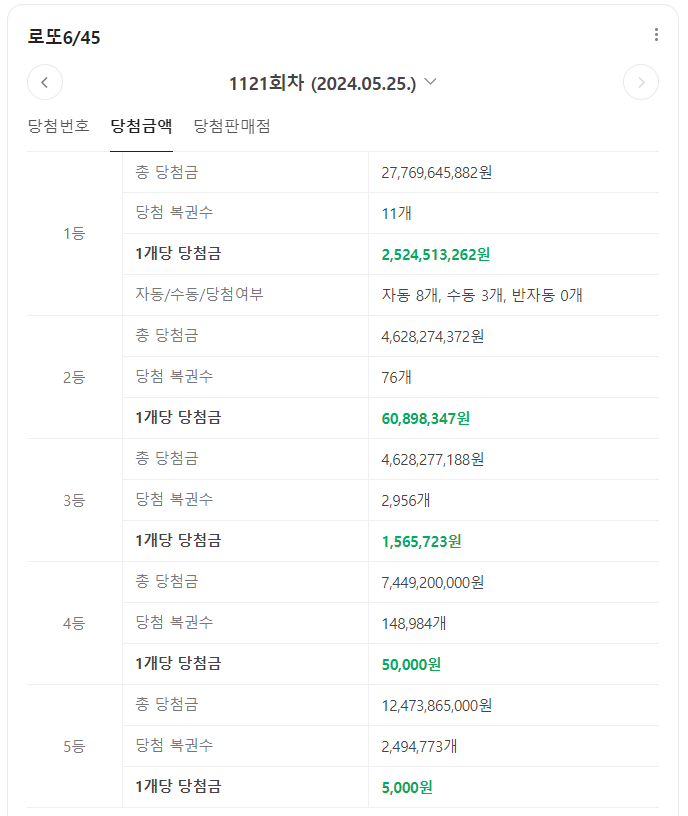Click the first-place prize 2,524,513,262원

click(x=436, y=254)
